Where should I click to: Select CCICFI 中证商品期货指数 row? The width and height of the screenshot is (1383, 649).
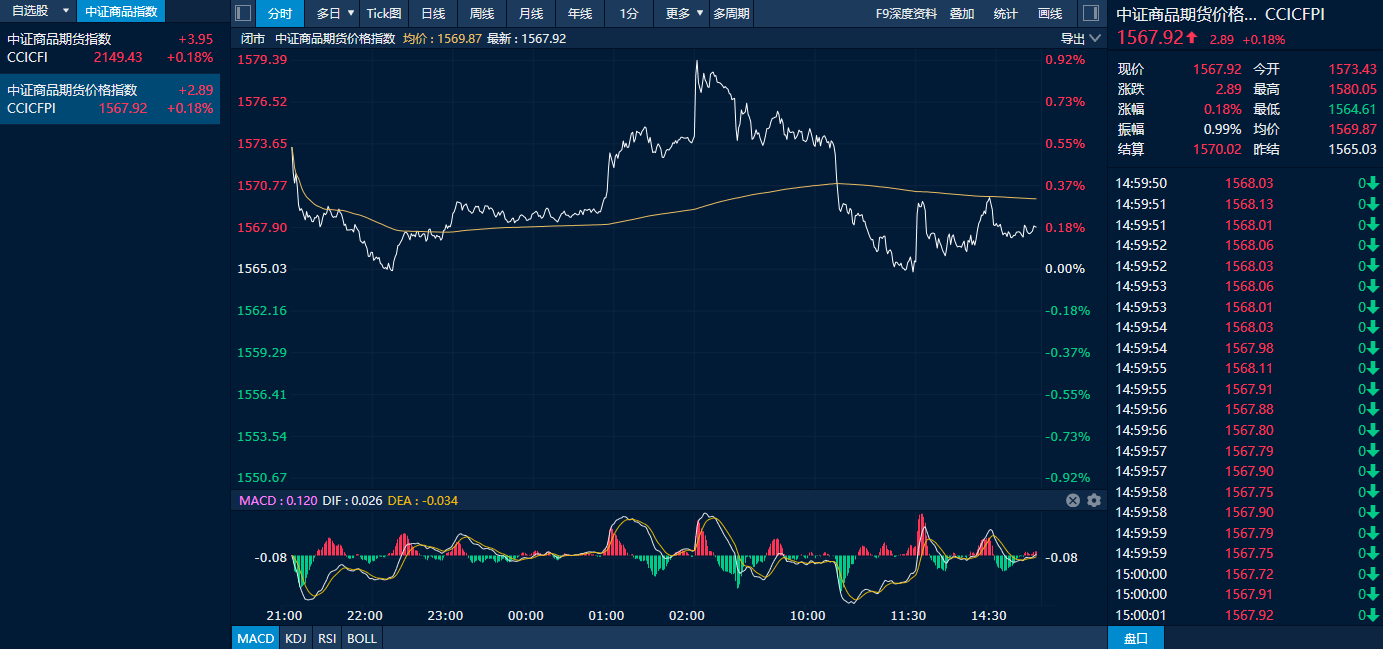tap(110, 48)
